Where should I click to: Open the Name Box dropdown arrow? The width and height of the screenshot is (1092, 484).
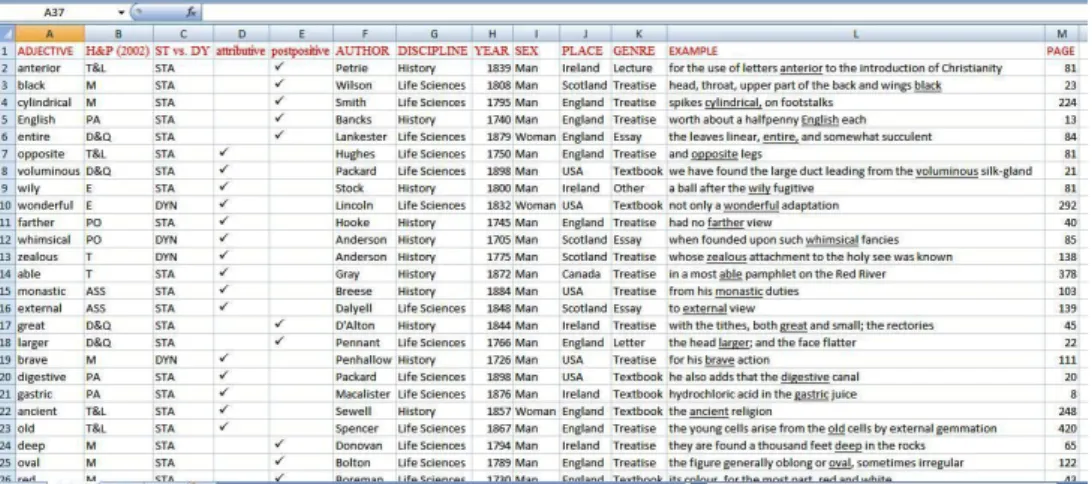coord(121,13)
